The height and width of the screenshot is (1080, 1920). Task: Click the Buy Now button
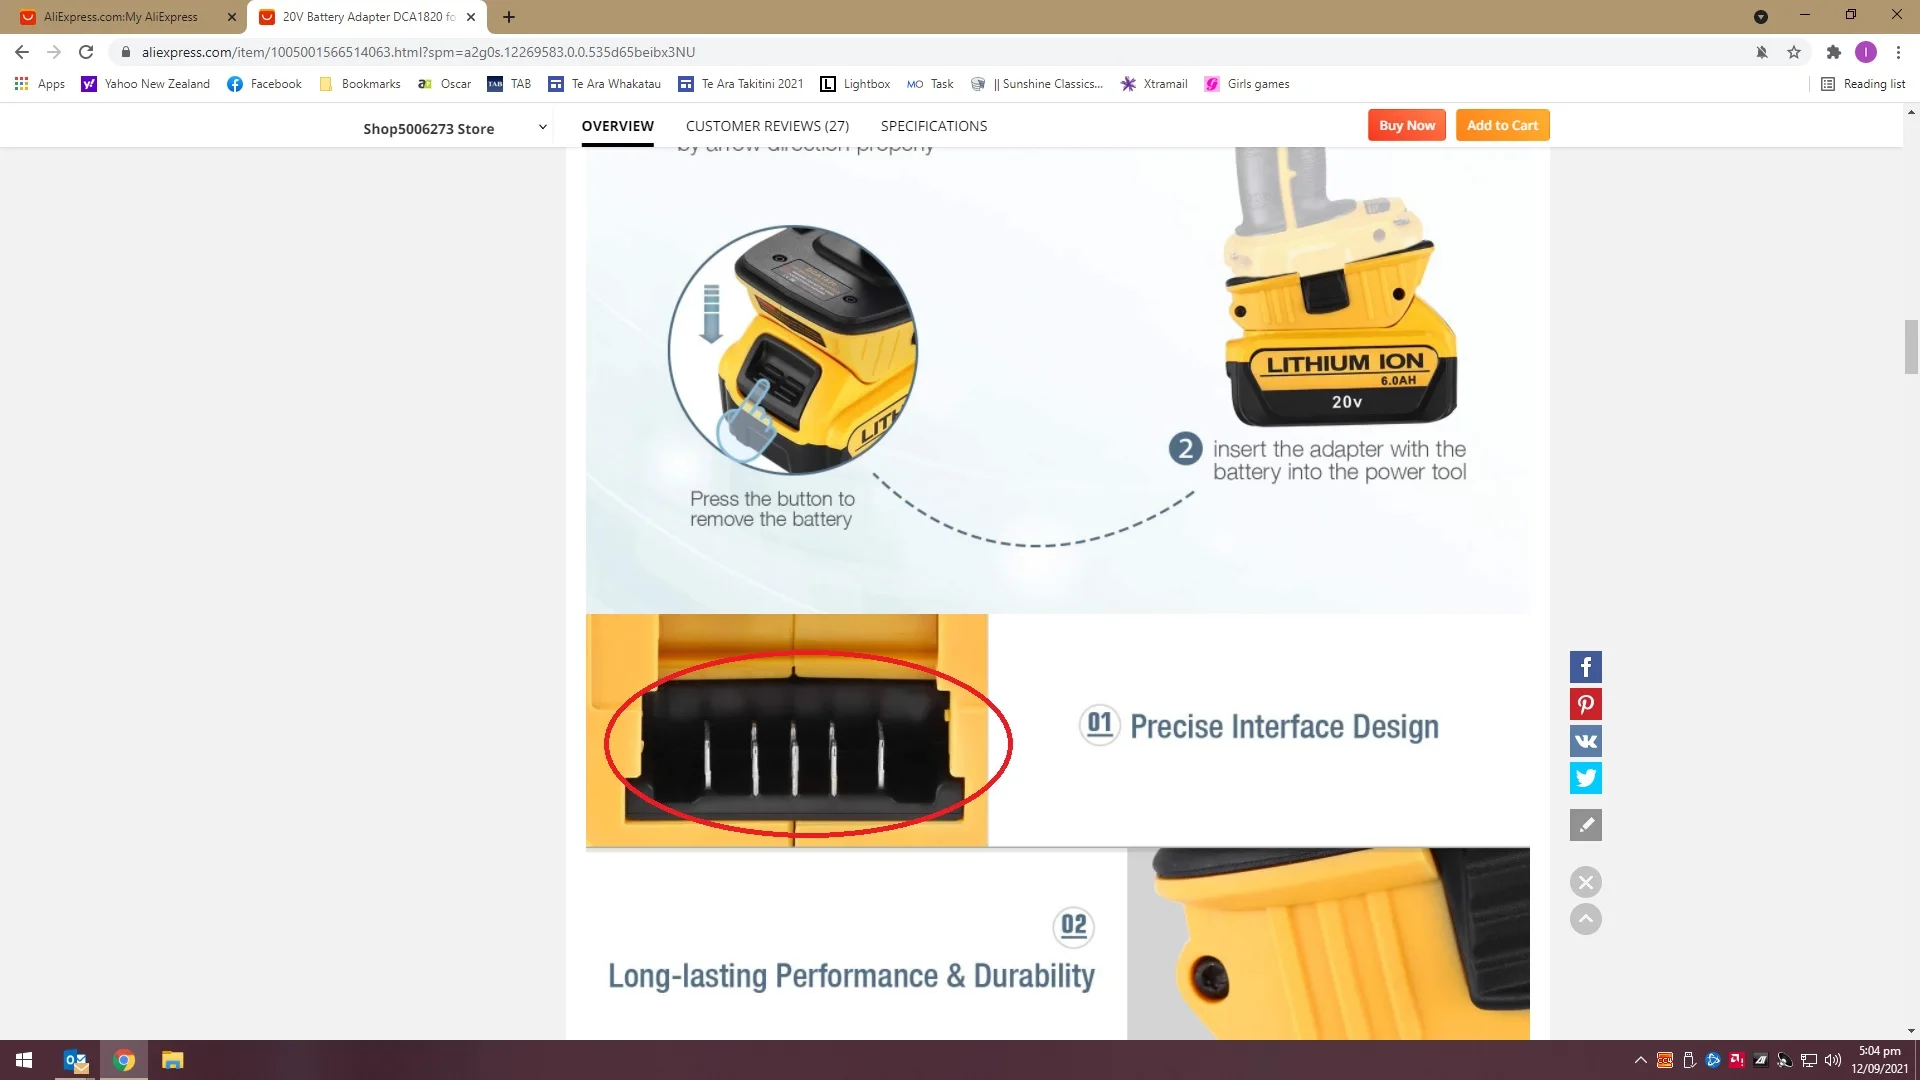[1406, 125]
